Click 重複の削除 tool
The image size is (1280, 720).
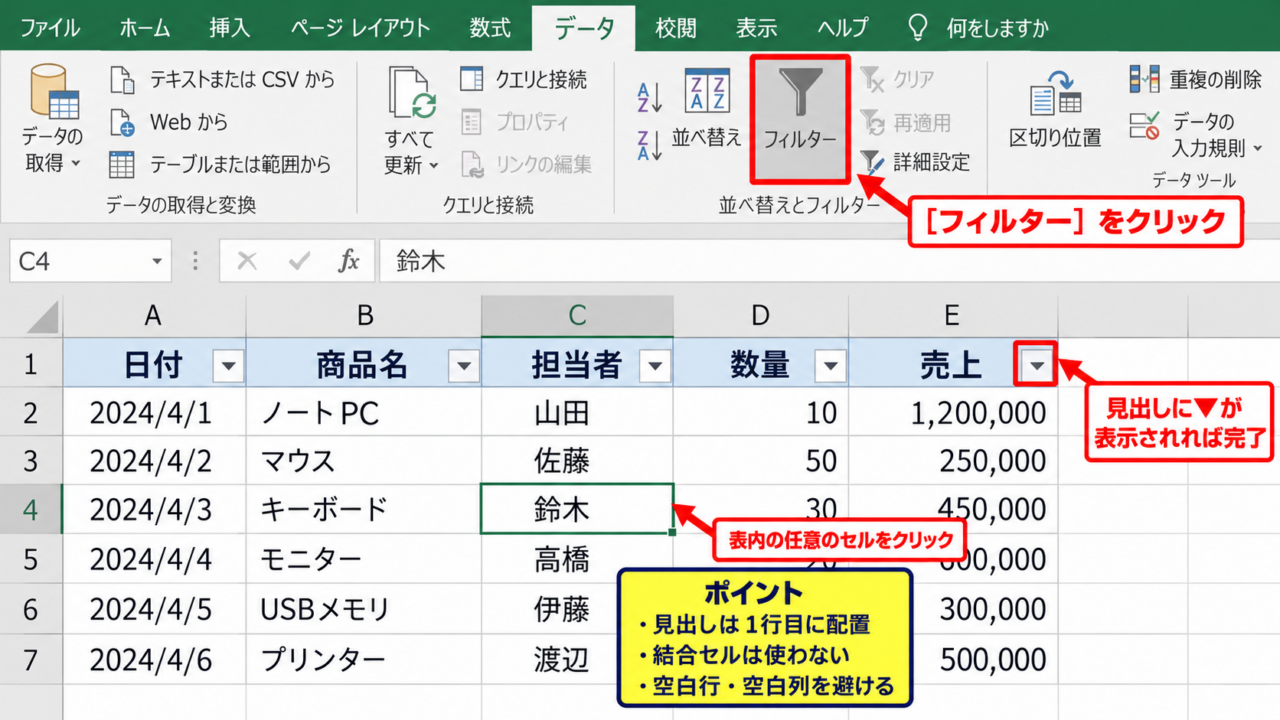click(1196, 79)
